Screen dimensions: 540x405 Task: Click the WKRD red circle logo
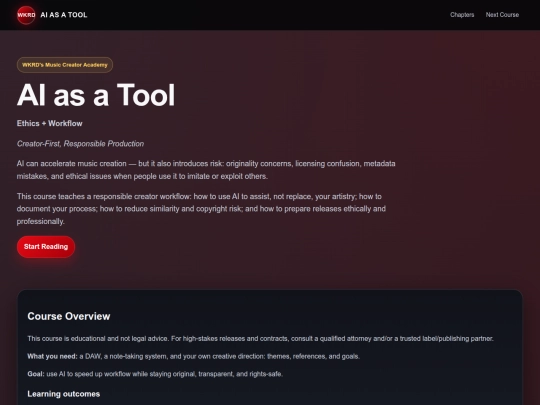(x=26, y=15)
